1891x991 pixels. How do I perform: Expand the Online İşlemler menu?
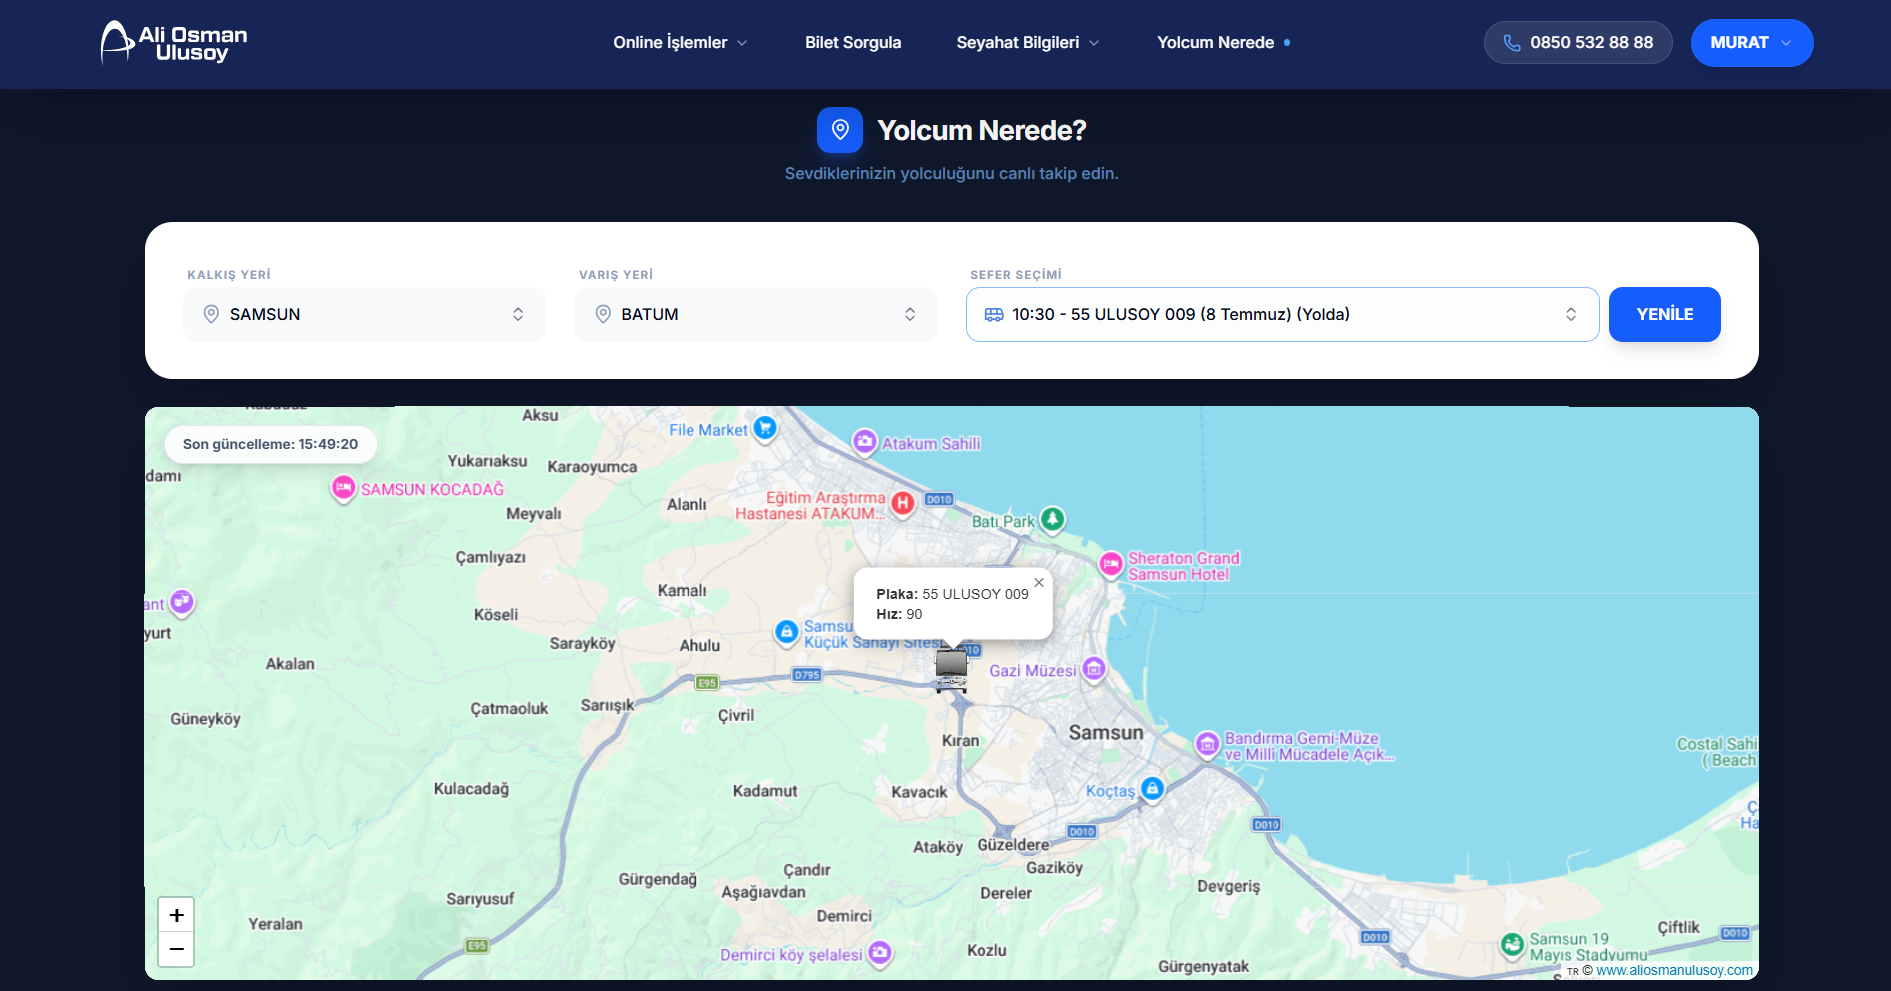pyautogui.click(x=680, y=43)
